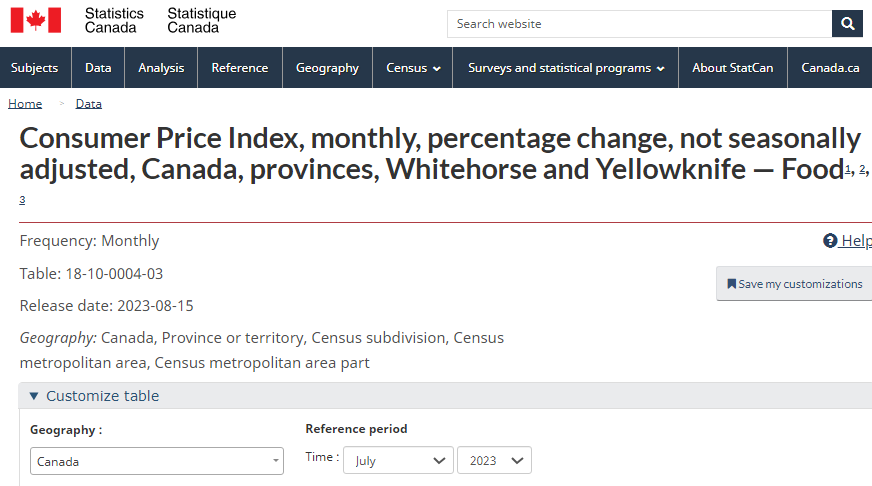Expand Surveys and statistical programs menu
This screenshot has height=486, width=872.
pos(566,68)
